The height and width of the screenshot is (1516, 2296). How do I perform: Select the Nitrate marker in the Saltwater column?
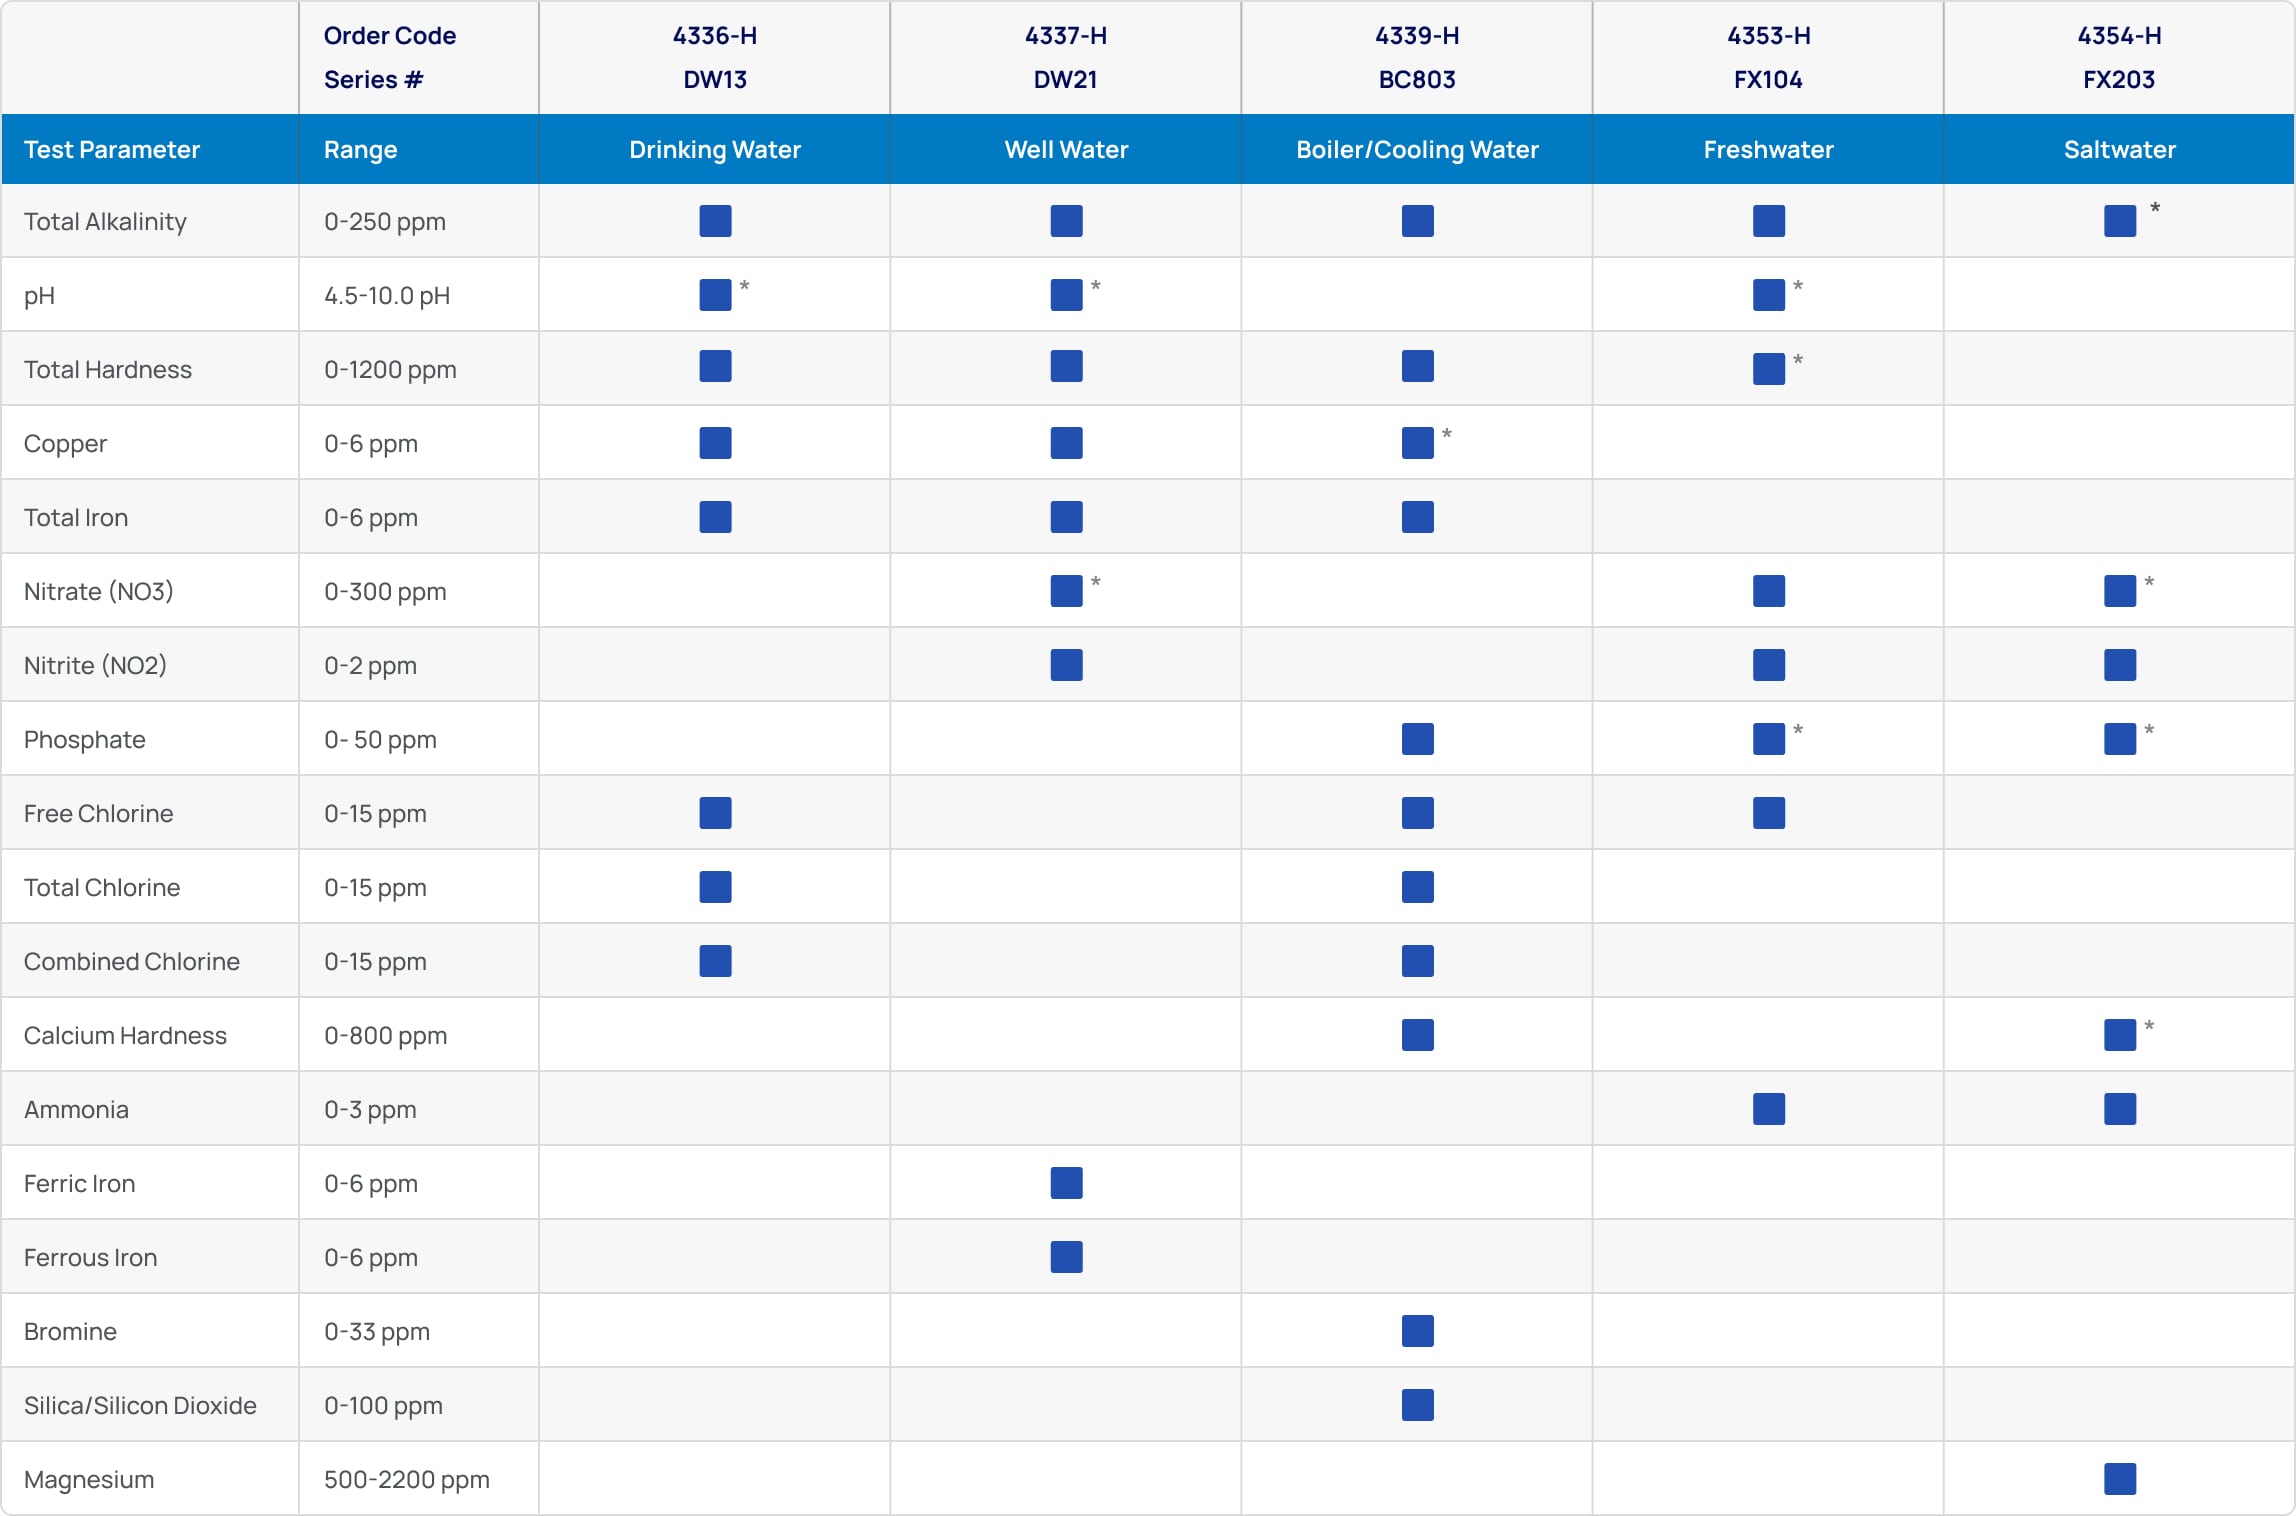tap(2120, 590)
